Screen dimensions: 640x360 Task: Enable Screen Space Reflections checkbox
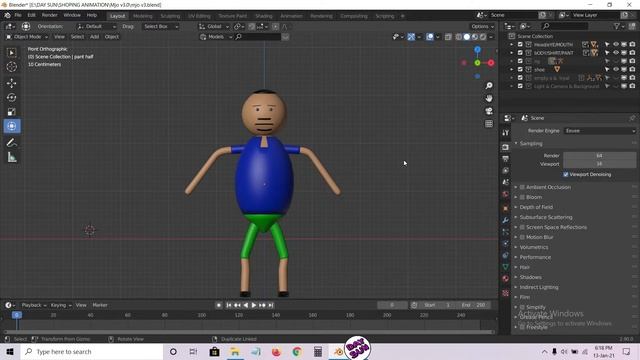coord(522,227)
